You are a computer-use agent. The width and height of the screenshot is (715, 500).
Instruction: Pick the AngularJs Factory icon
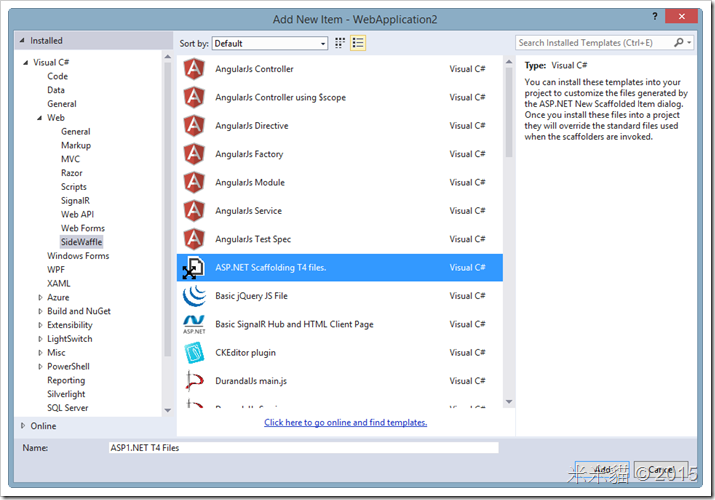click(194, 154)
